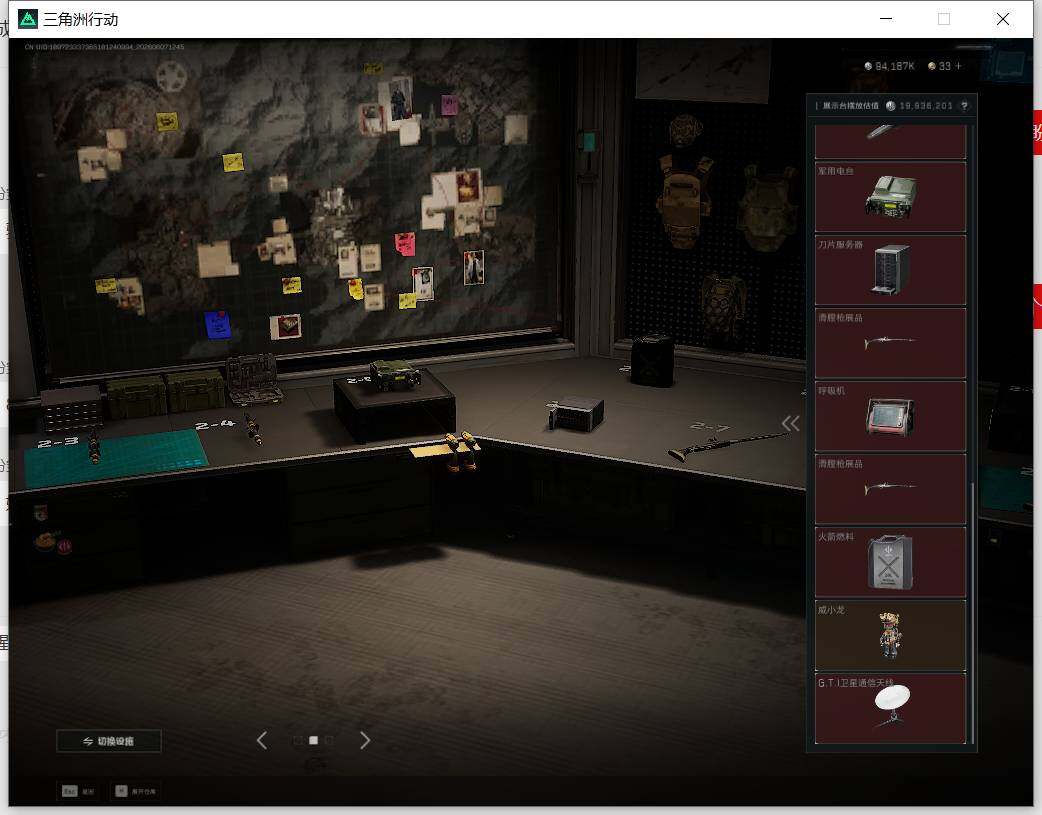The image size is (1042, 815).
Task: Click the black fuel canister on the desk
Action: [x=652, y=361]
